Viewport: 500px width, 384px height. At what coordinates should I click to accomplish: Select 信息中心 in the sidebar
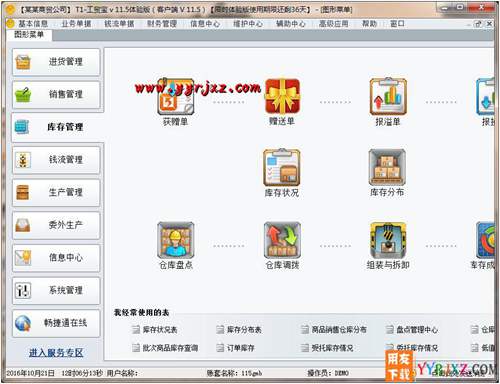56,258
